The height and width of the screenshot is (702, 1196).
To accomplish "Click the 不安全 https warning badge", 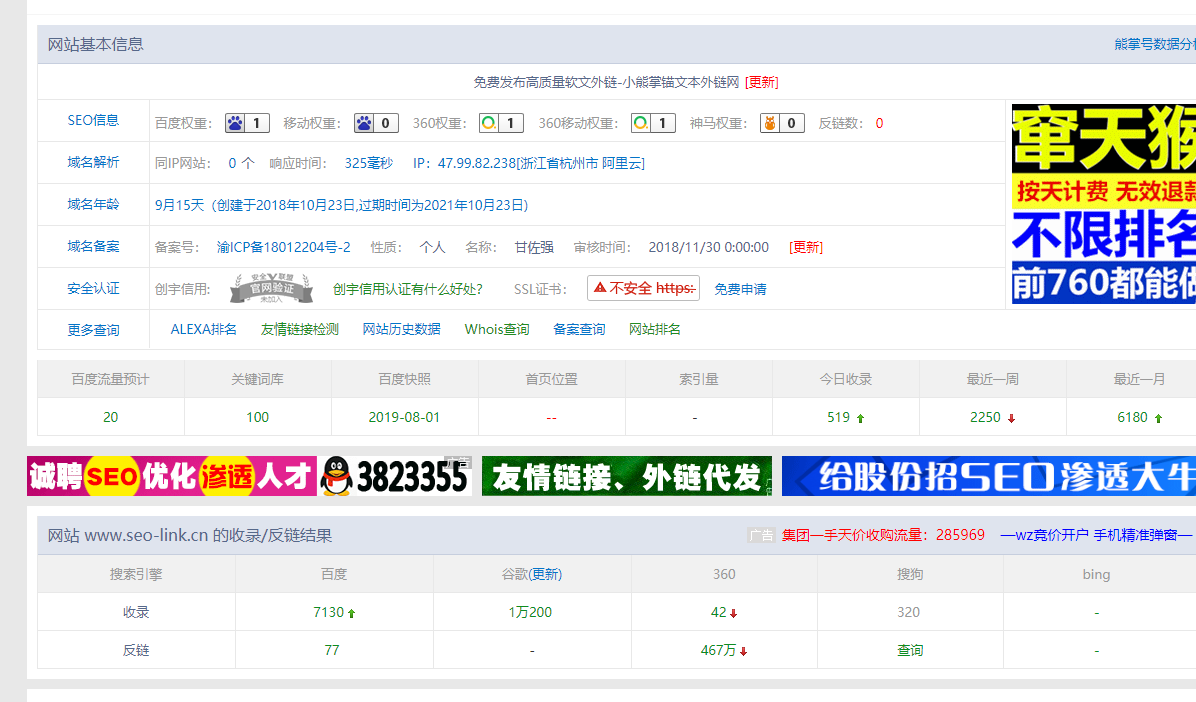I will [x=644, y=288].
